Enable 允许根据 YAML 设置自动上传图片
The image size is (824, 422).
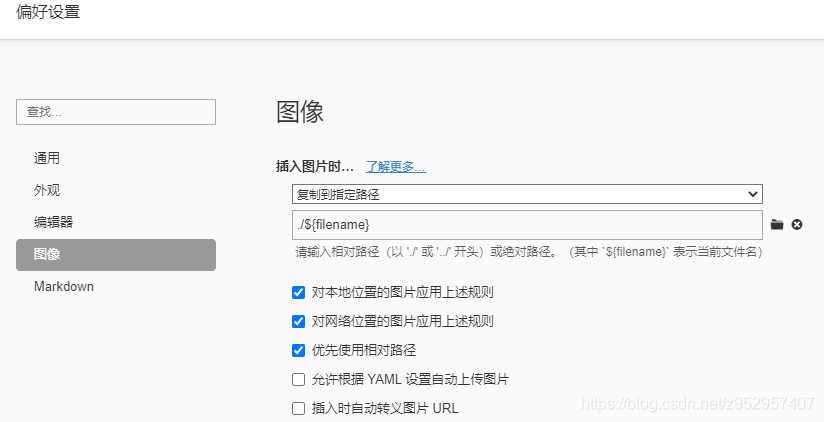click(298, 379)
